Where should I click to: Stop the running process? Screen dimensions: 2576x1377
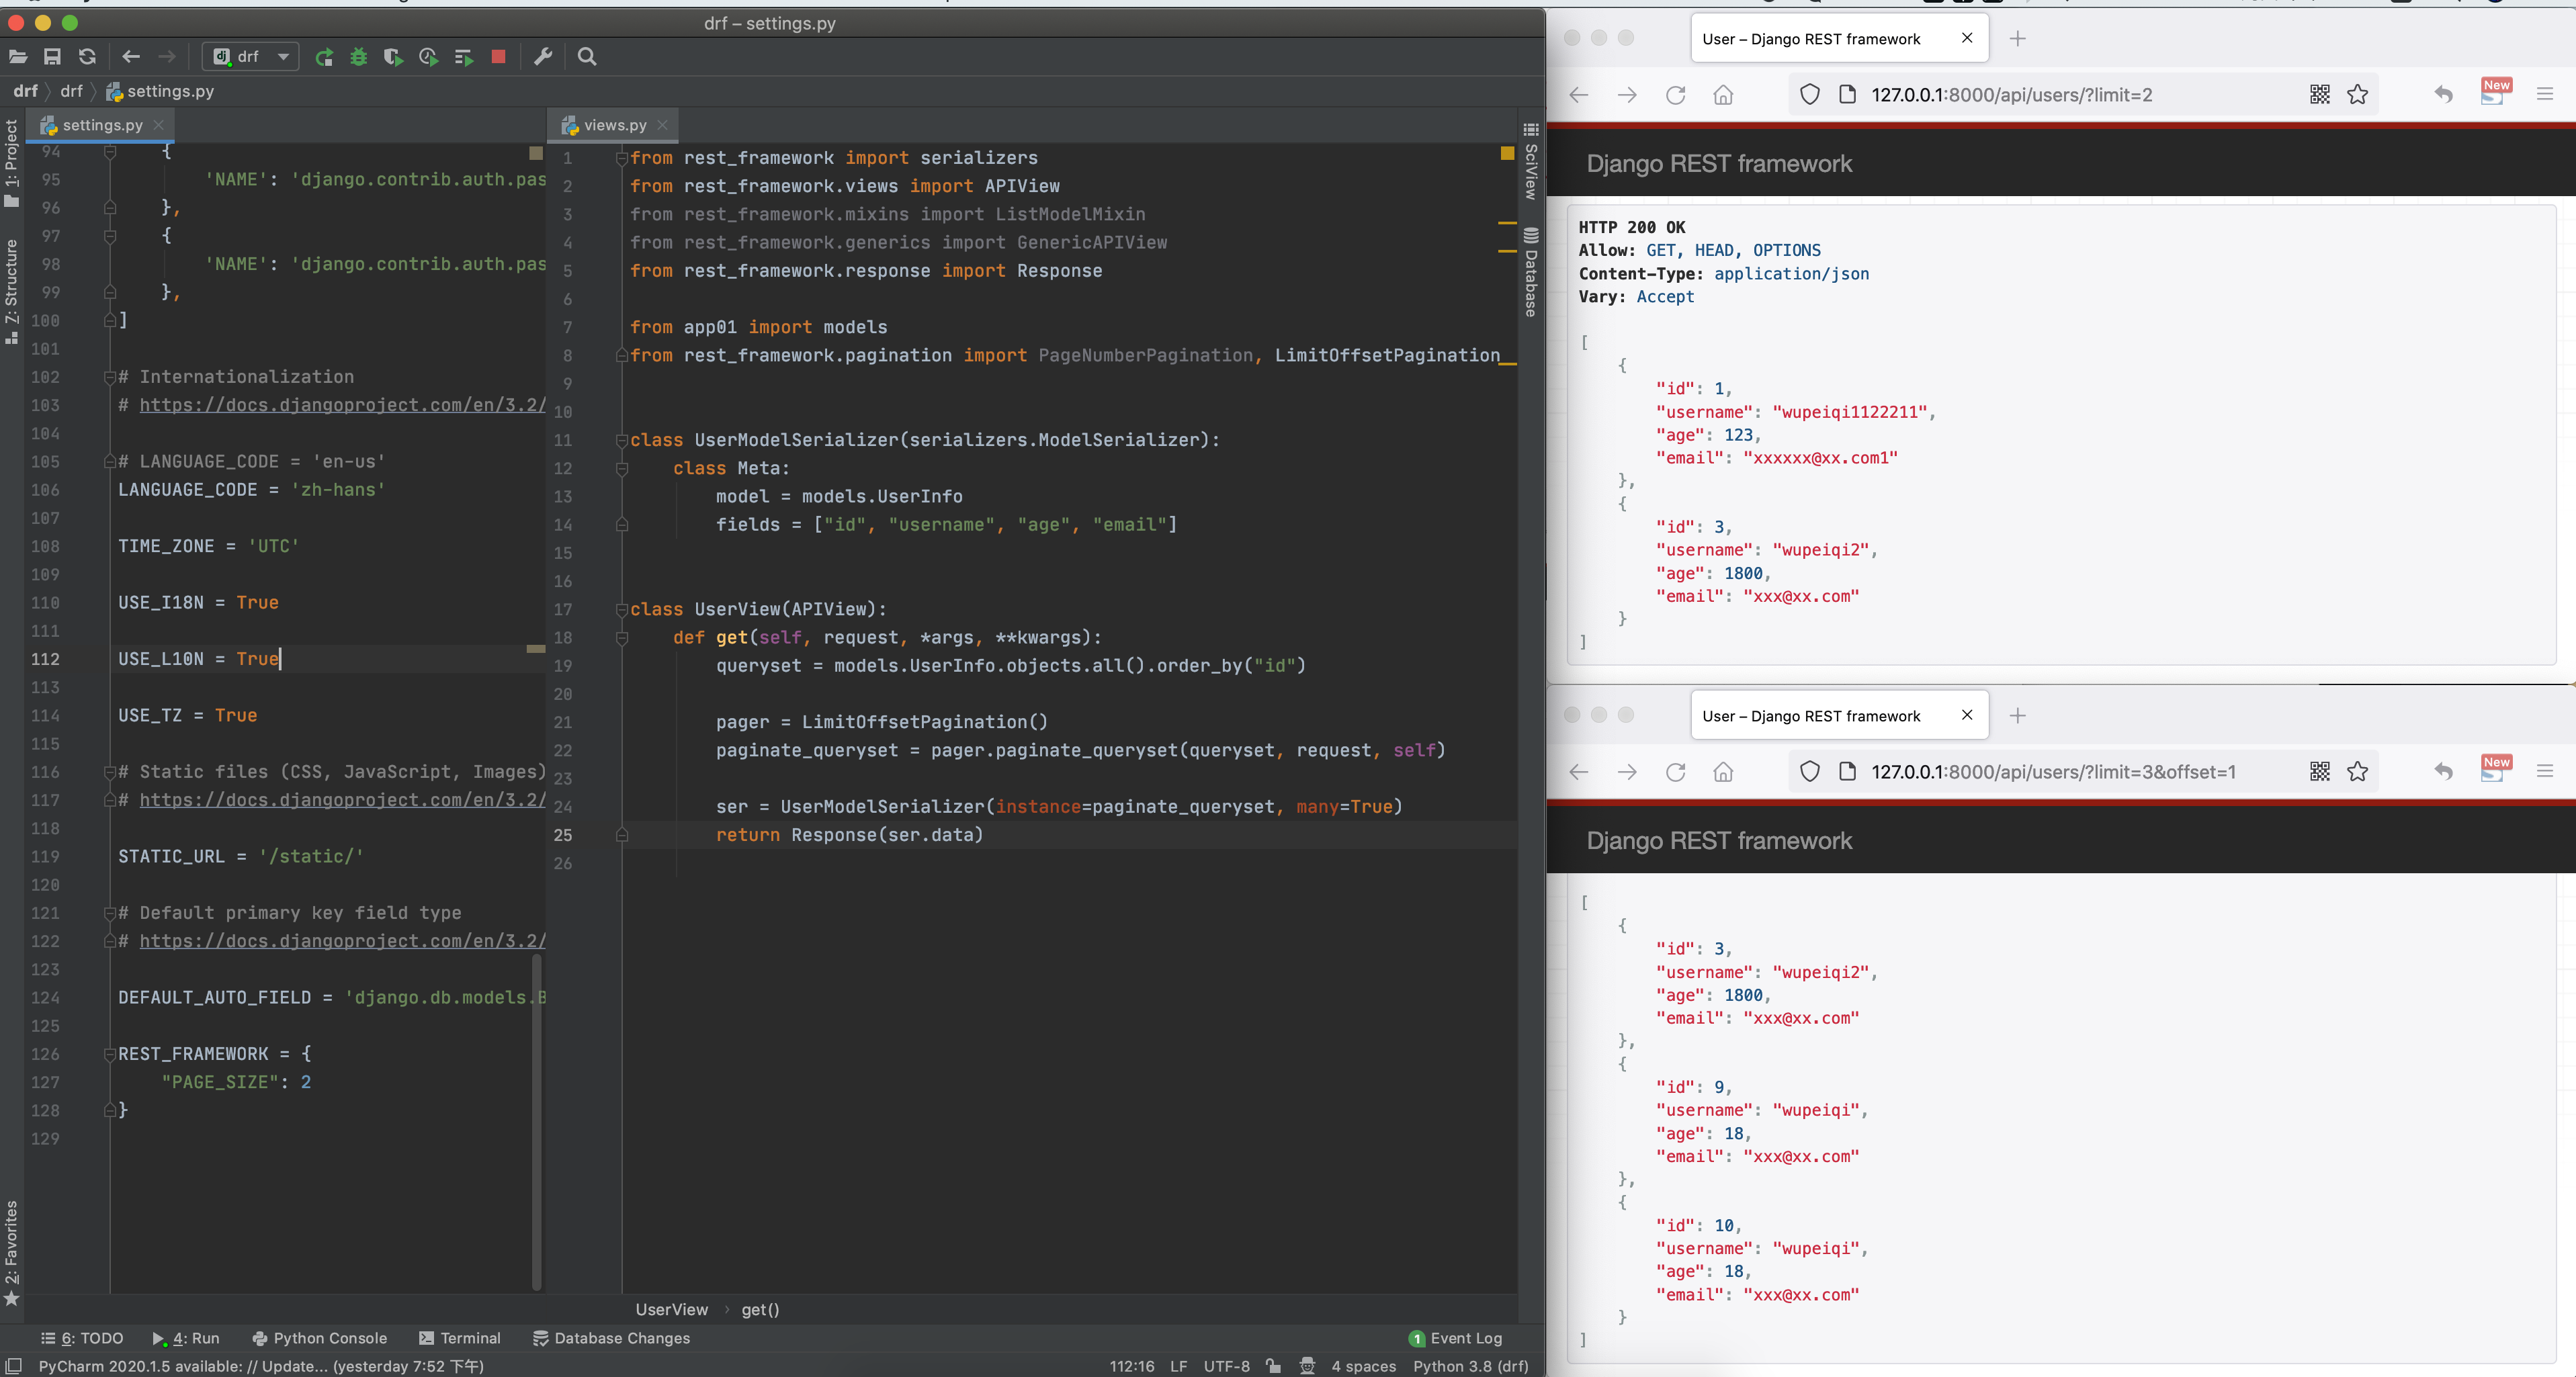pyautogui.click(x=498, y=57)
